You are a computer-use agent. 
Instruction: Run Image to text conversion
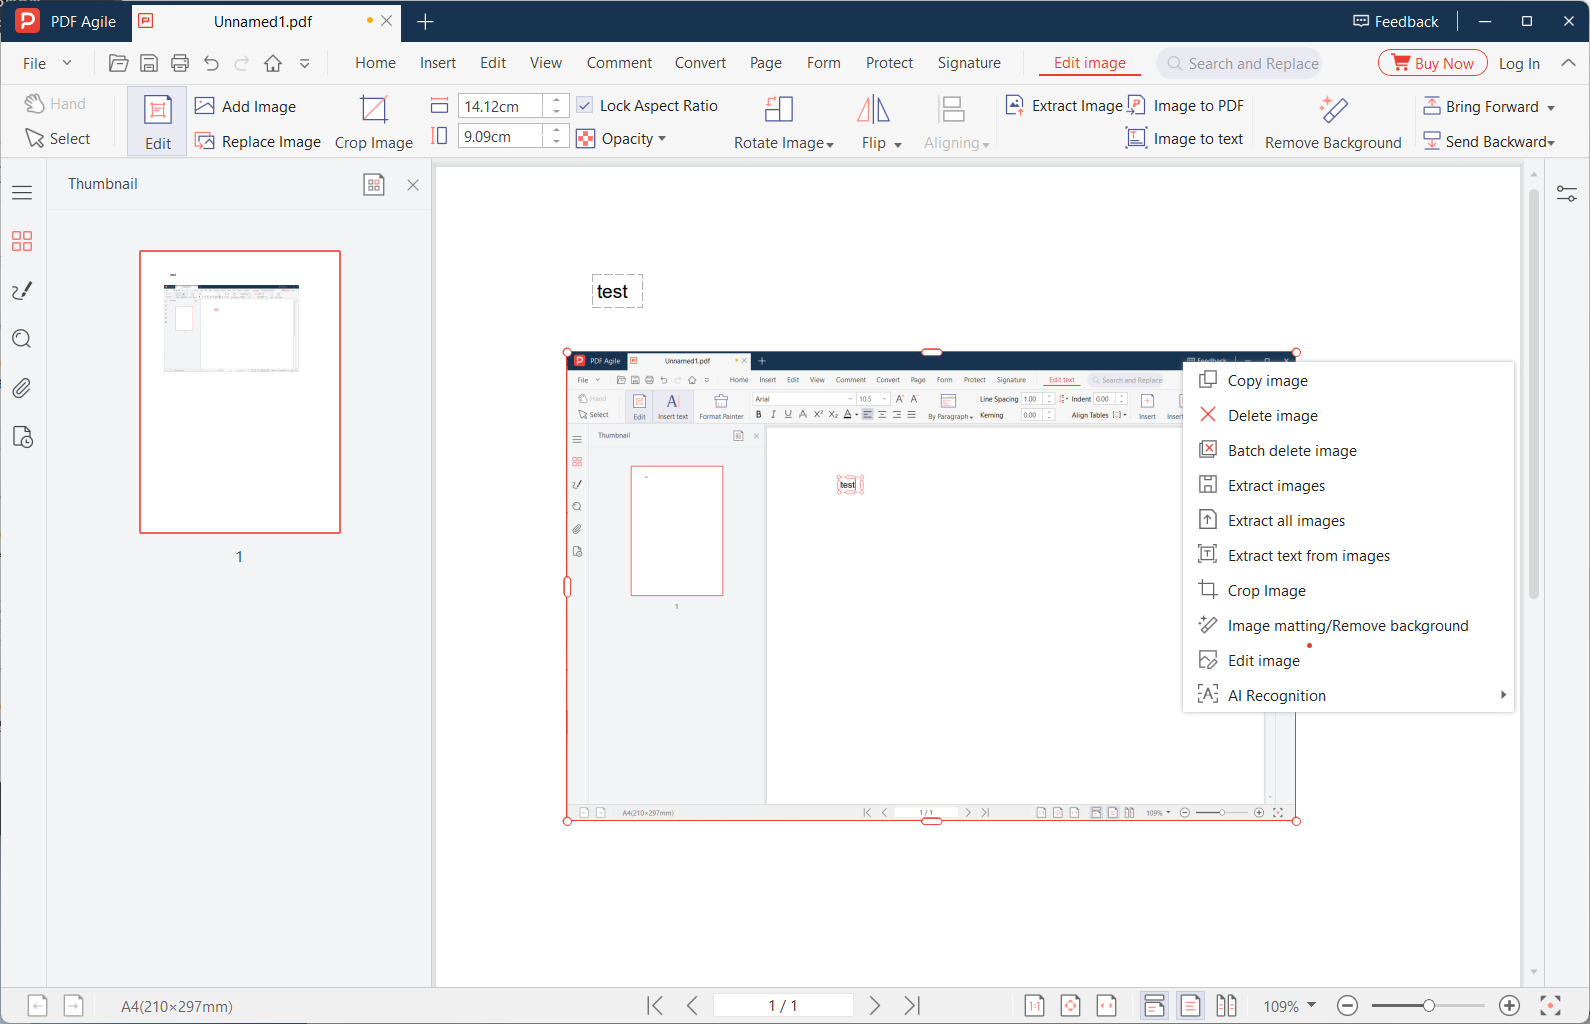tap(1185, 138)
